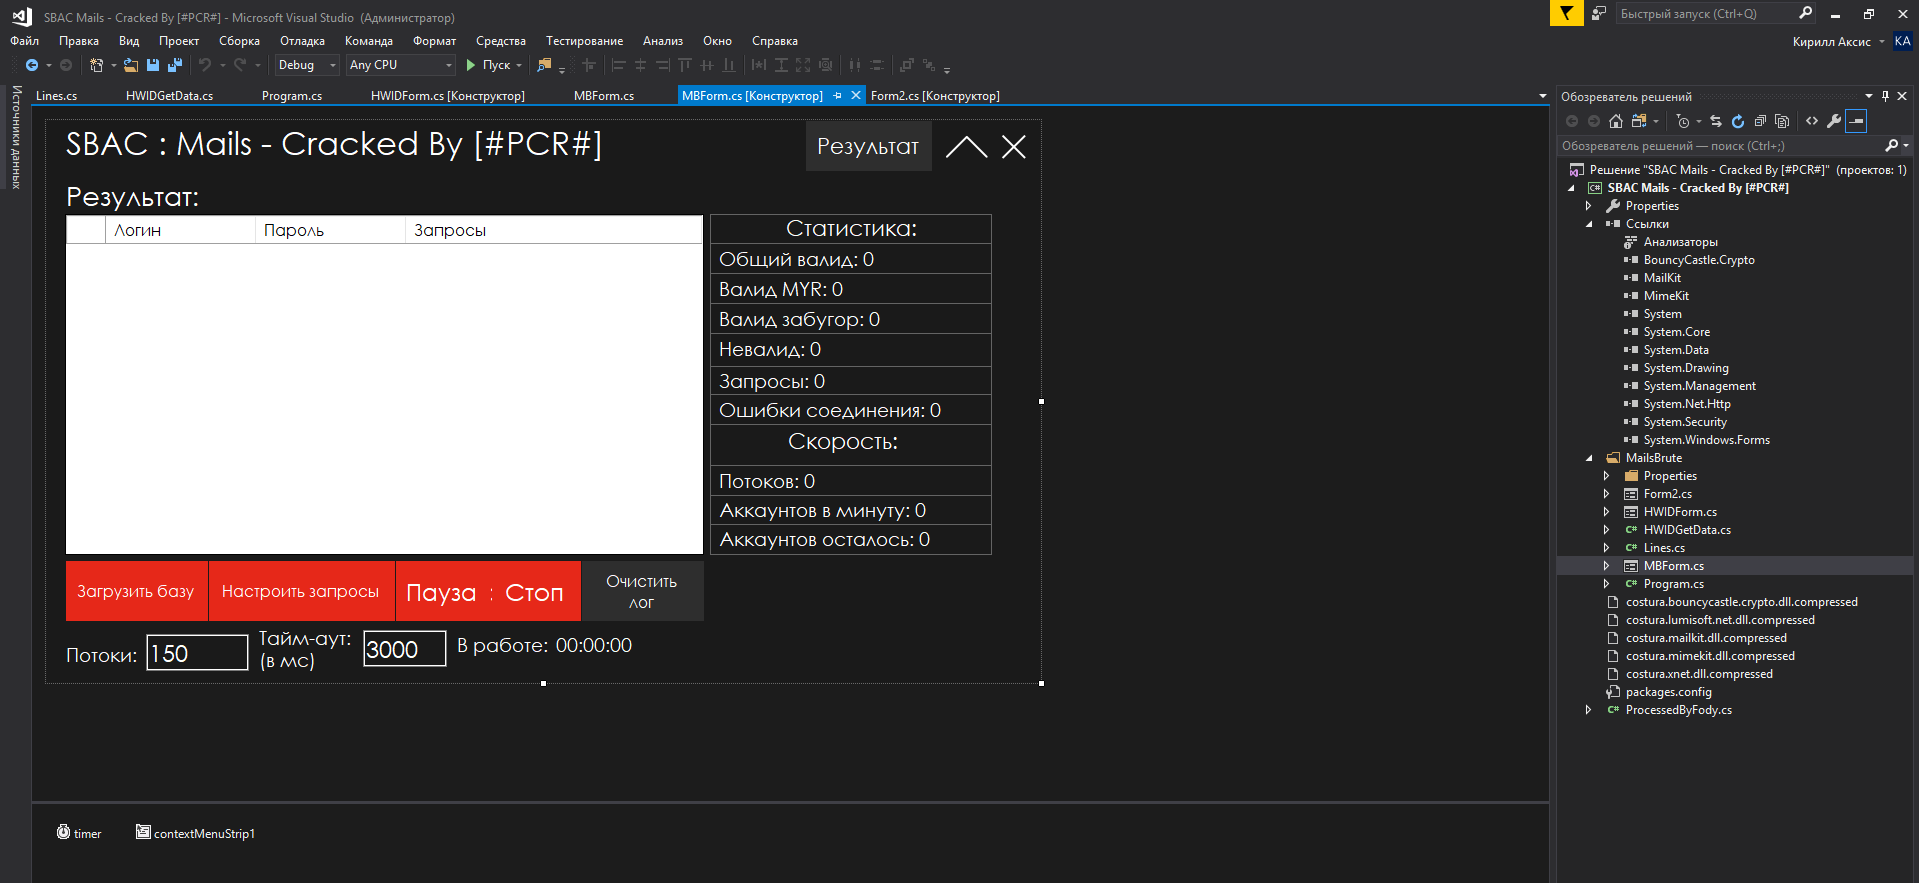The width and height of the screenshot is (1919, 883).
Task: Click the Save All icon
Action: [x=175, y=65]
